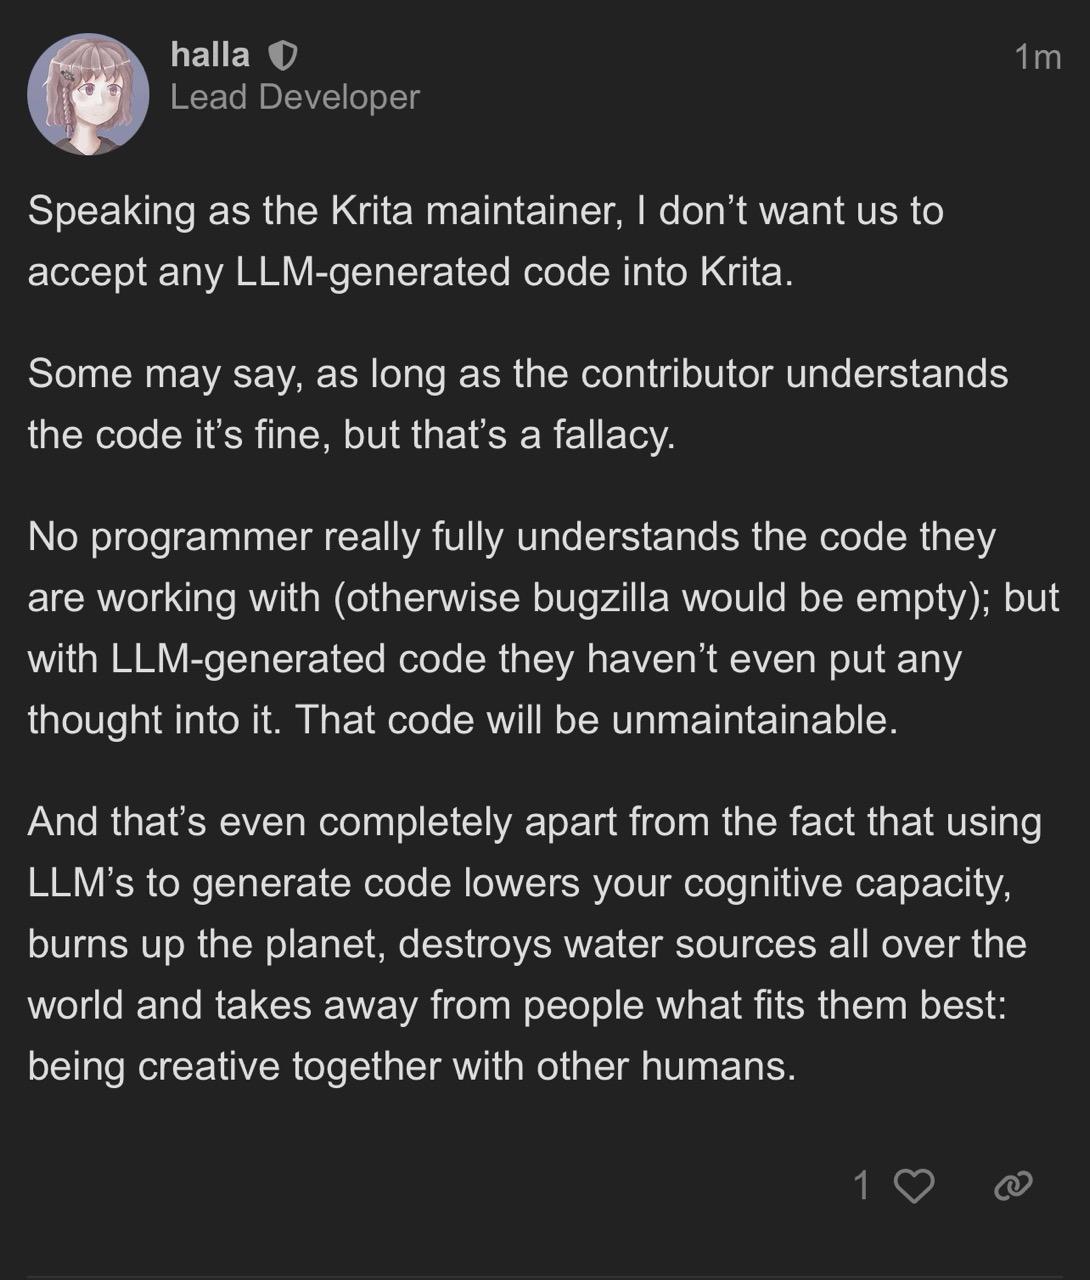Copy the post link via chain icon
This screenshot has height=1280, width=1090.
pyautogui.click(x=1012, y=1186)
